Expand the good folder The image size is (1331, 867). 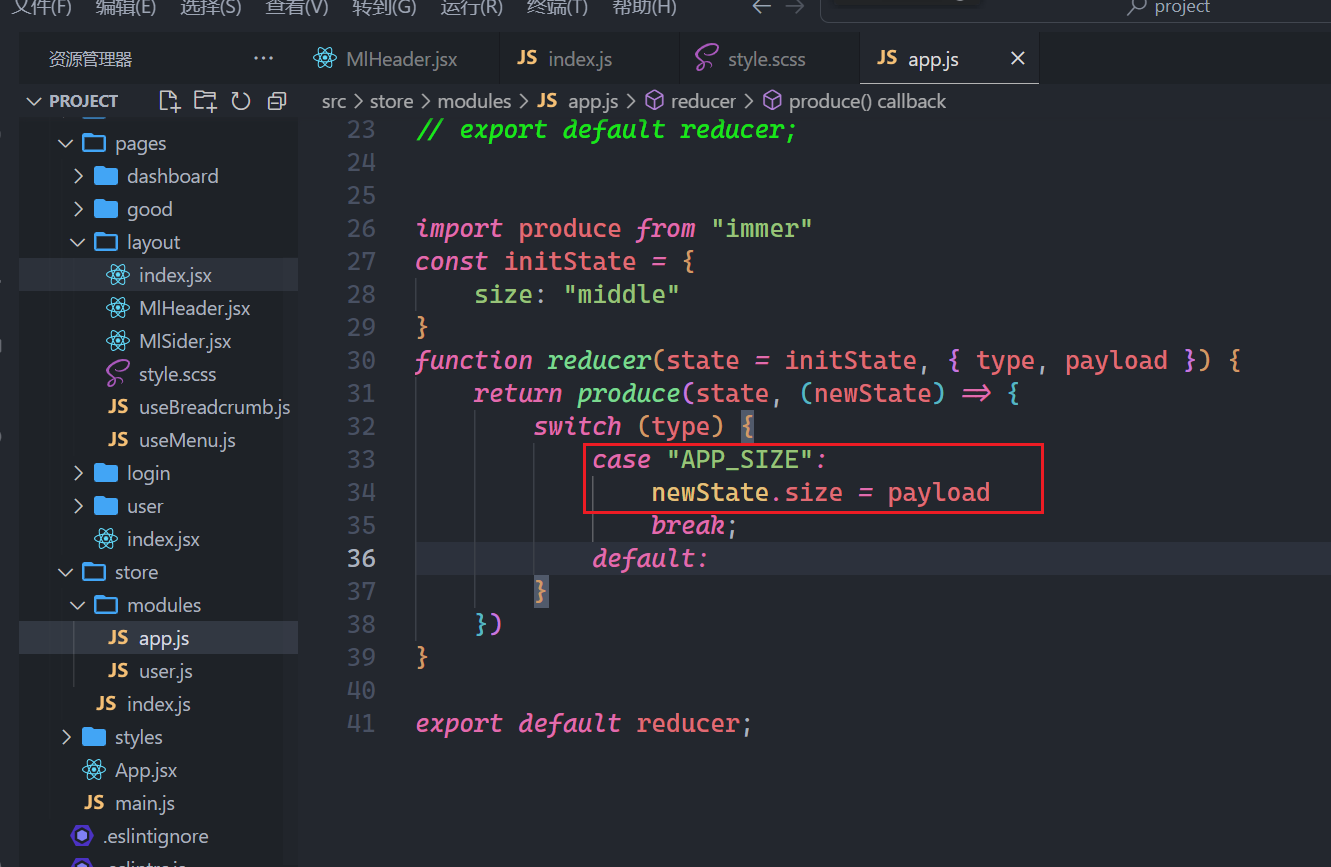coord(78,209)
